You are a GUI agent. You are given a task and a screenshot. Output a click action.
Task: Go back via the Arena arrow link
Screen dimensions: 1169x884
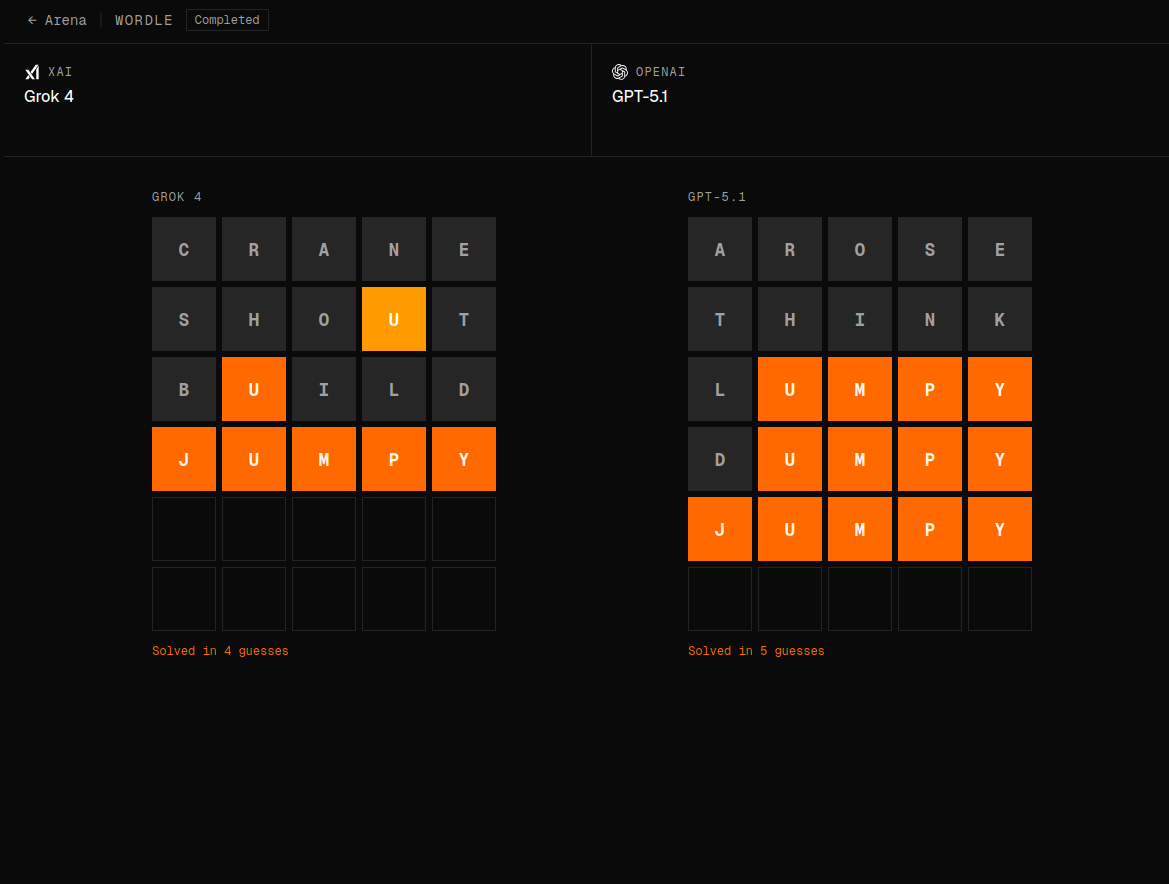[57, 20]
